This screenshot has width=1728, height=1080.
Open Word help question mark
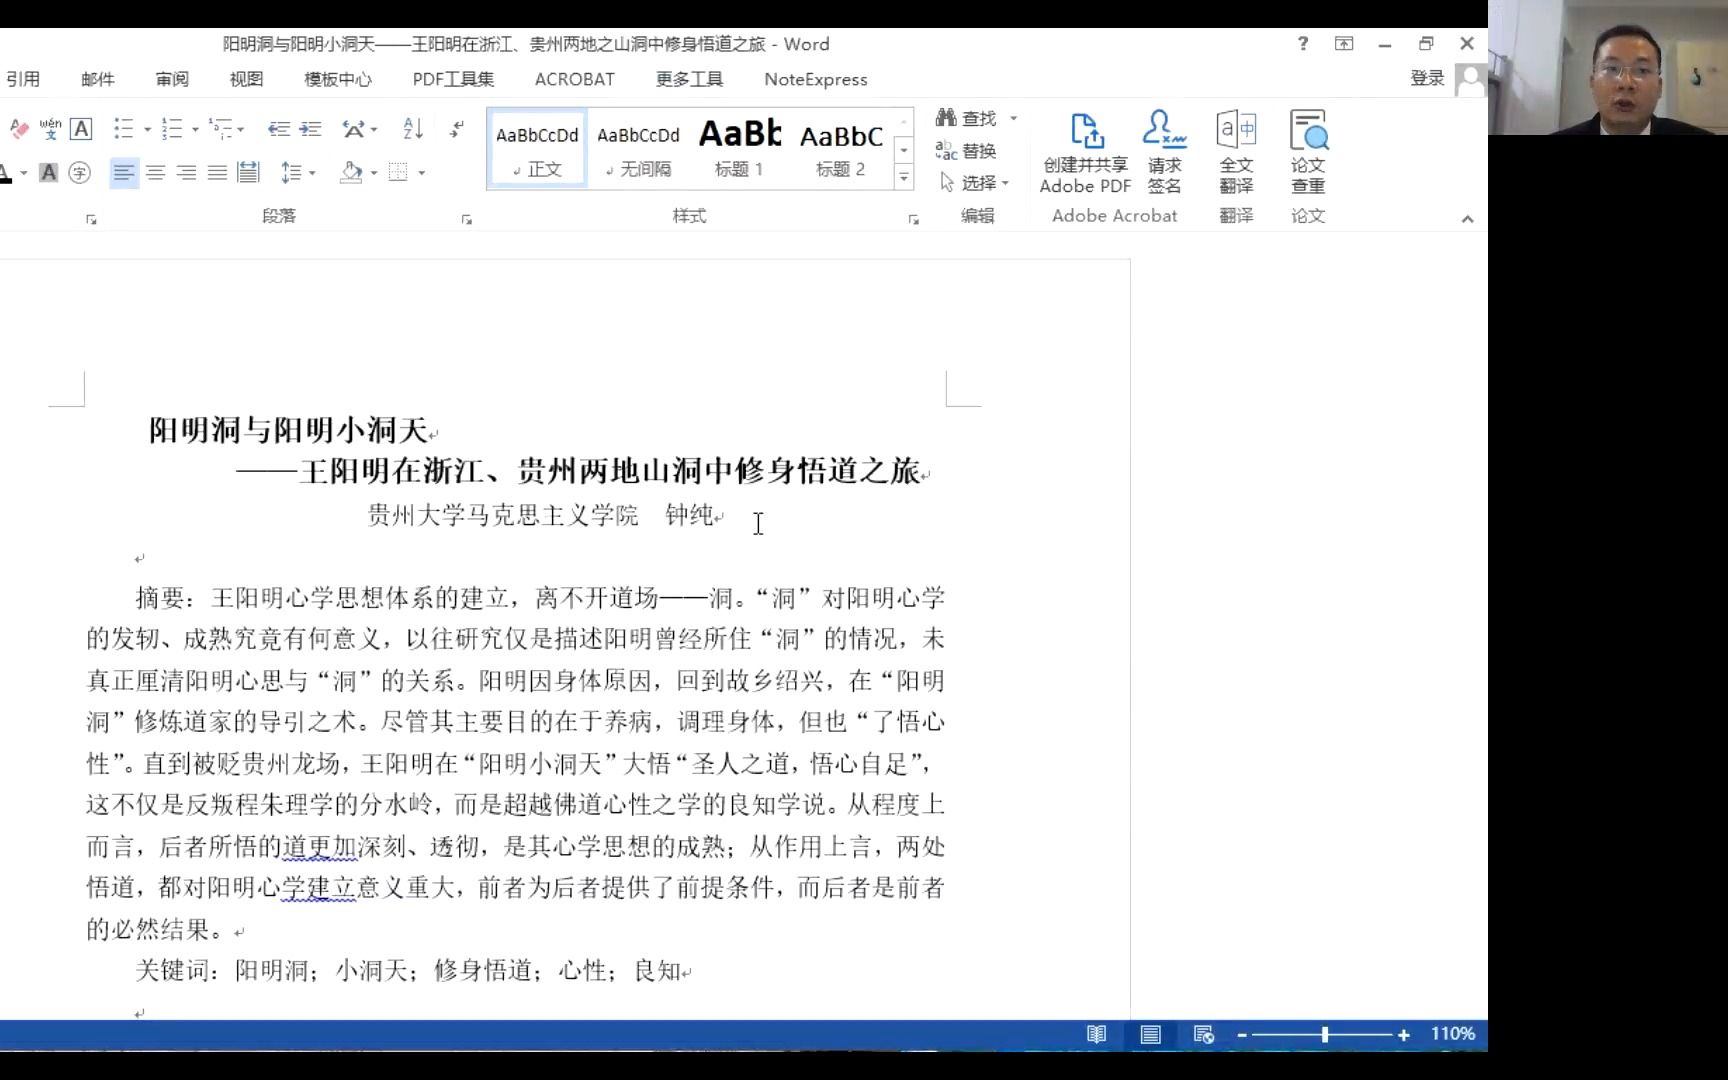coord(1302,44)
